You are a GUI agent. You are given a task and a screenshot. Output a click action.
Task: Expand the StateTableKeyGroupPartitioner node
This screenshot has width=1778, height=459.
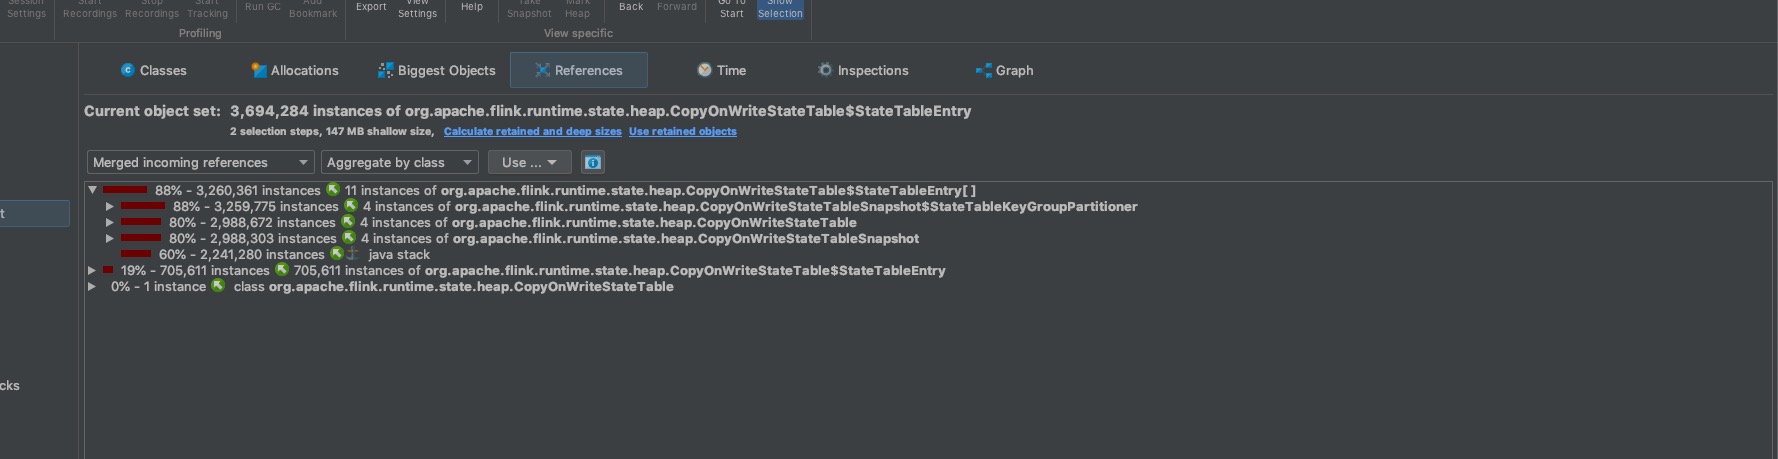[x=110, y=206]
